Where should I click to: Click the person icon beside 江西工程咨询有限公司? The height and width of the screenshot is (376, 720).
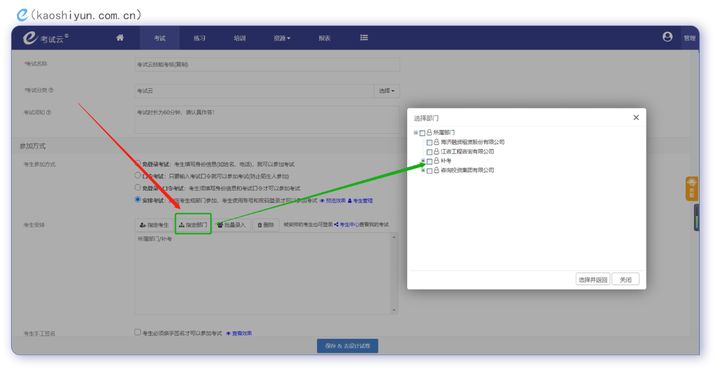tap(436, 151)
